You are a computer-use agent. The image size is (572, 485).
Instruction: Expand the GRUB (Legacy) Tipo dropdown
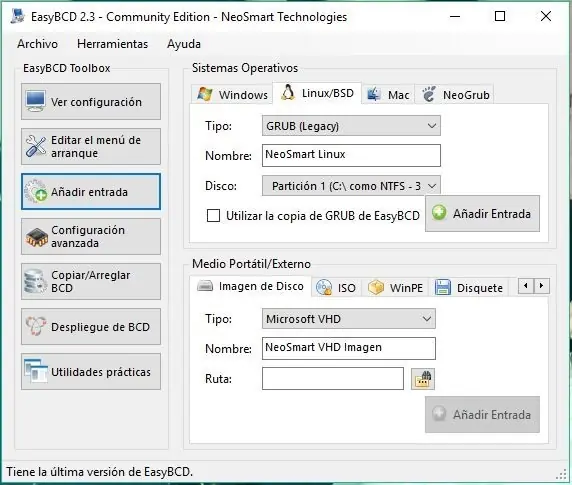tap(351, 126)
